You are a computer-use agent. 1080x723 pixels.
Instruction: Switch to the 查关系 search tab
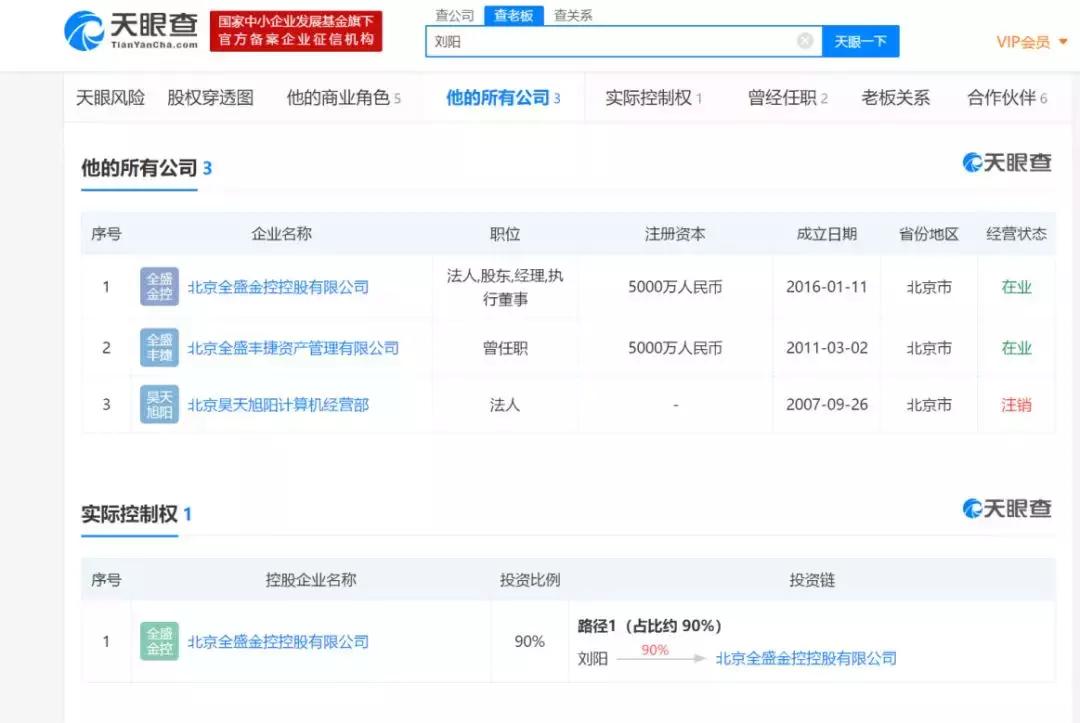[573, 14]
